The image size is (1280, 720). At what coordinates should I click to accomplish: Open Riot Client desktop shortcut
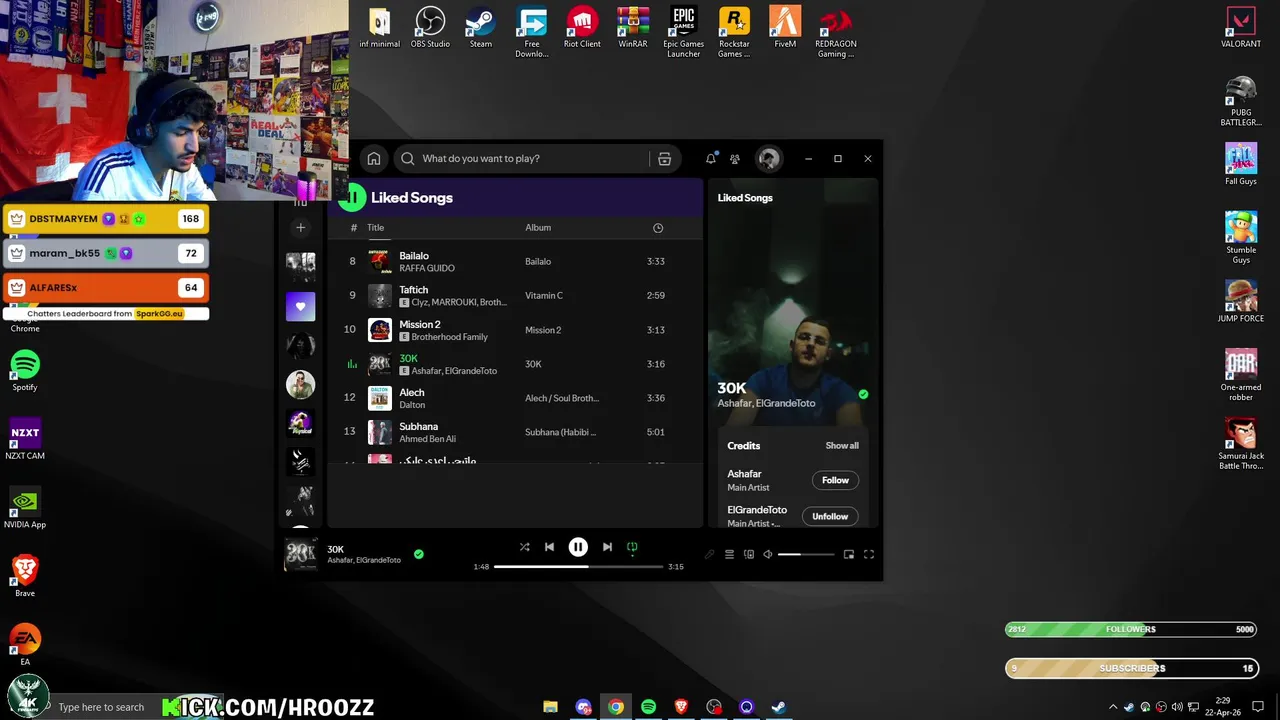tap(582, 28)
